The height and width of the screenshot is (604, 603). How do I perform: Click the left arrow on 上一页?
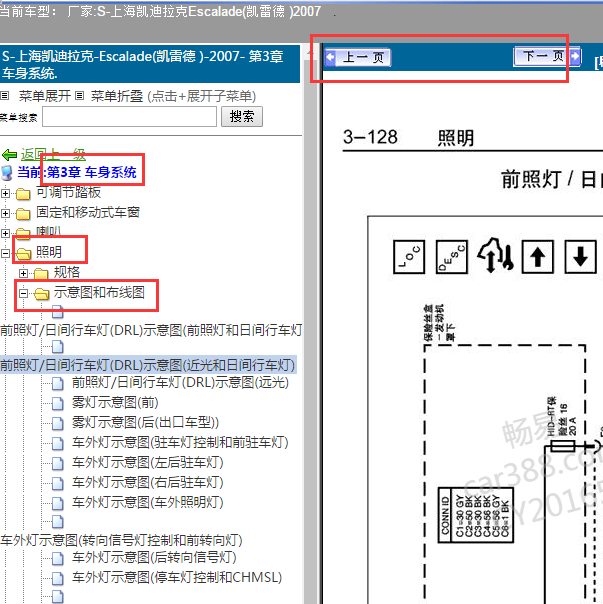pyautogui.click(x=331, y=57)
